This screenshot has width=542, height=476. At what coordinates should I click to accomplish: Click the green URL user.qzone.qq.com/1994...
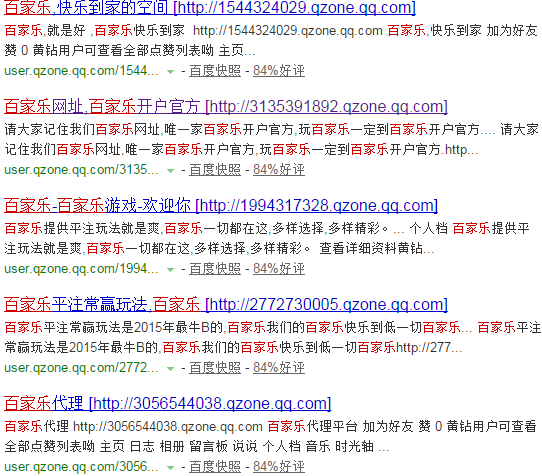[81, 269]
